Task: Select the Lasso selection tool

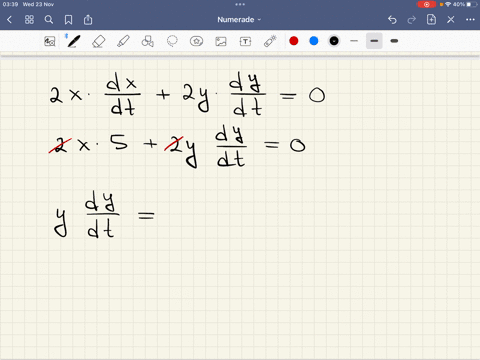Action: coord(172,41)
